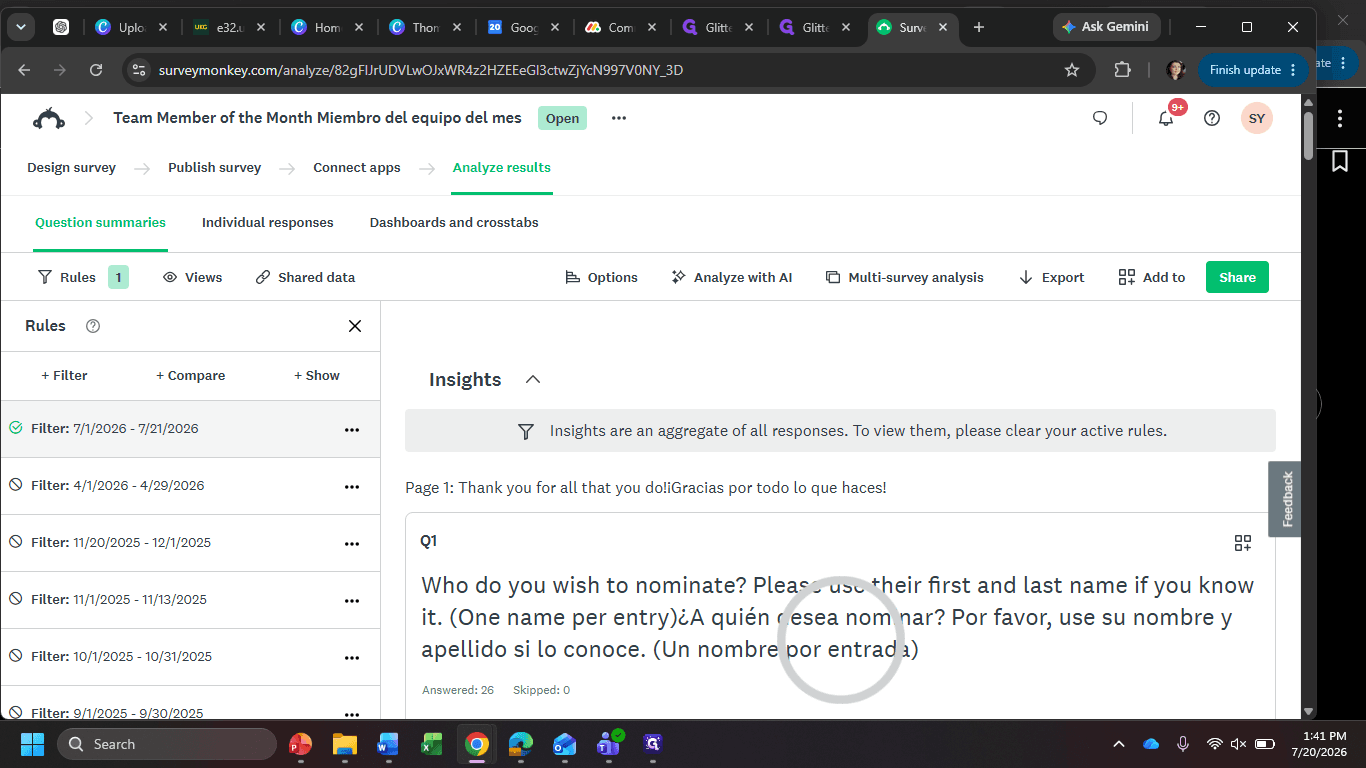
Task: Show hidden system tray icons
Action: coord(1118,744)
